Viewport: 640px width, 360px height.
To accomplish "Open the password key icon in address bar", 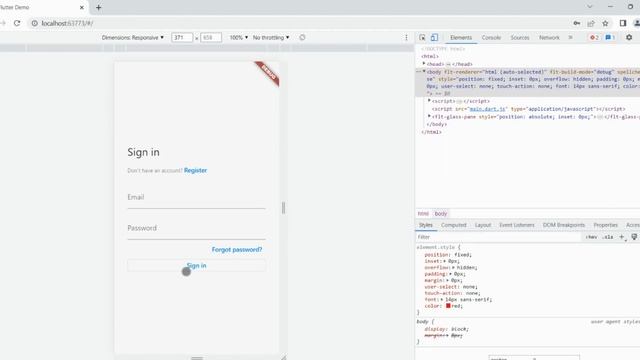I will tap(577, 23).
